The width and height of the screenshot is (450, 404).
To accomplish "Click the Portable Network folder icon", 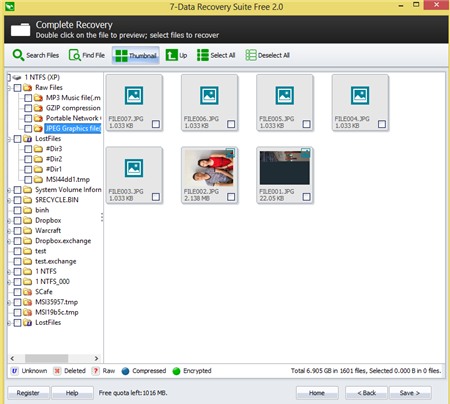I will (38, 118).
